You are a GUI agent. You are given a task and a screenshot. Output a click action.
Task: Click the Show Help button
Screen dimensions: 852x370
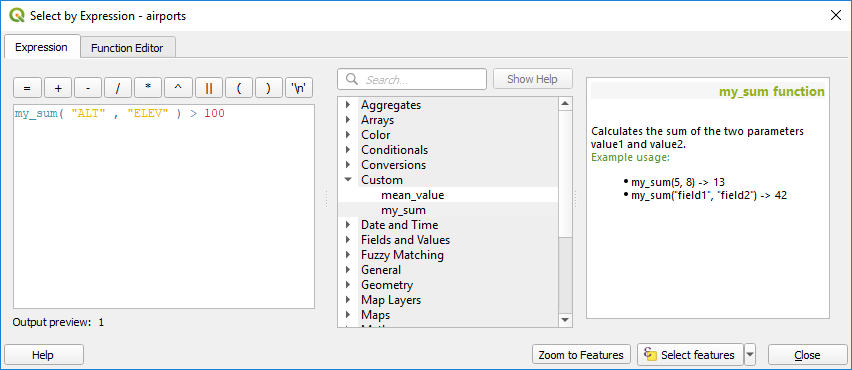coord(532,79)
